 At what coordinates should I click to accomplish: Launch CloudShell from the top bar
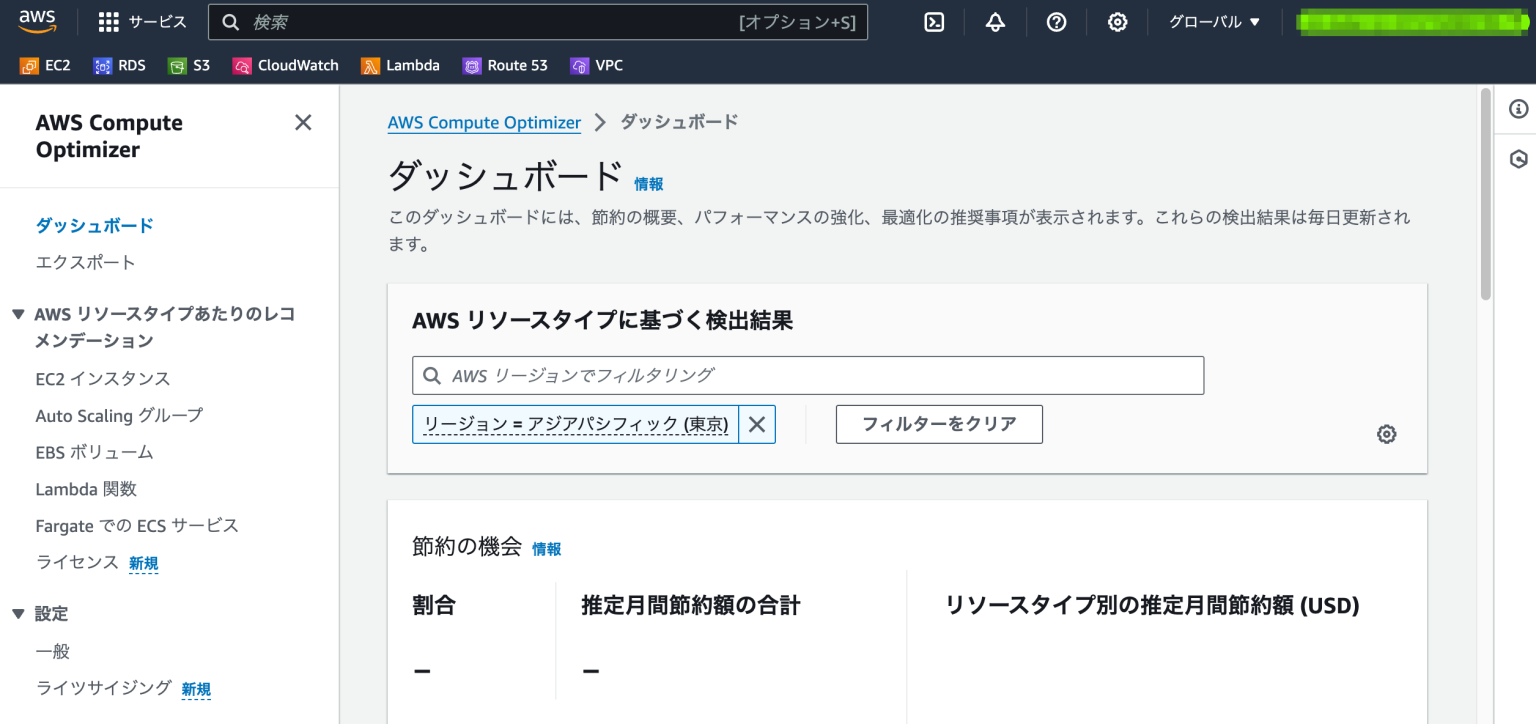[933, 21]
